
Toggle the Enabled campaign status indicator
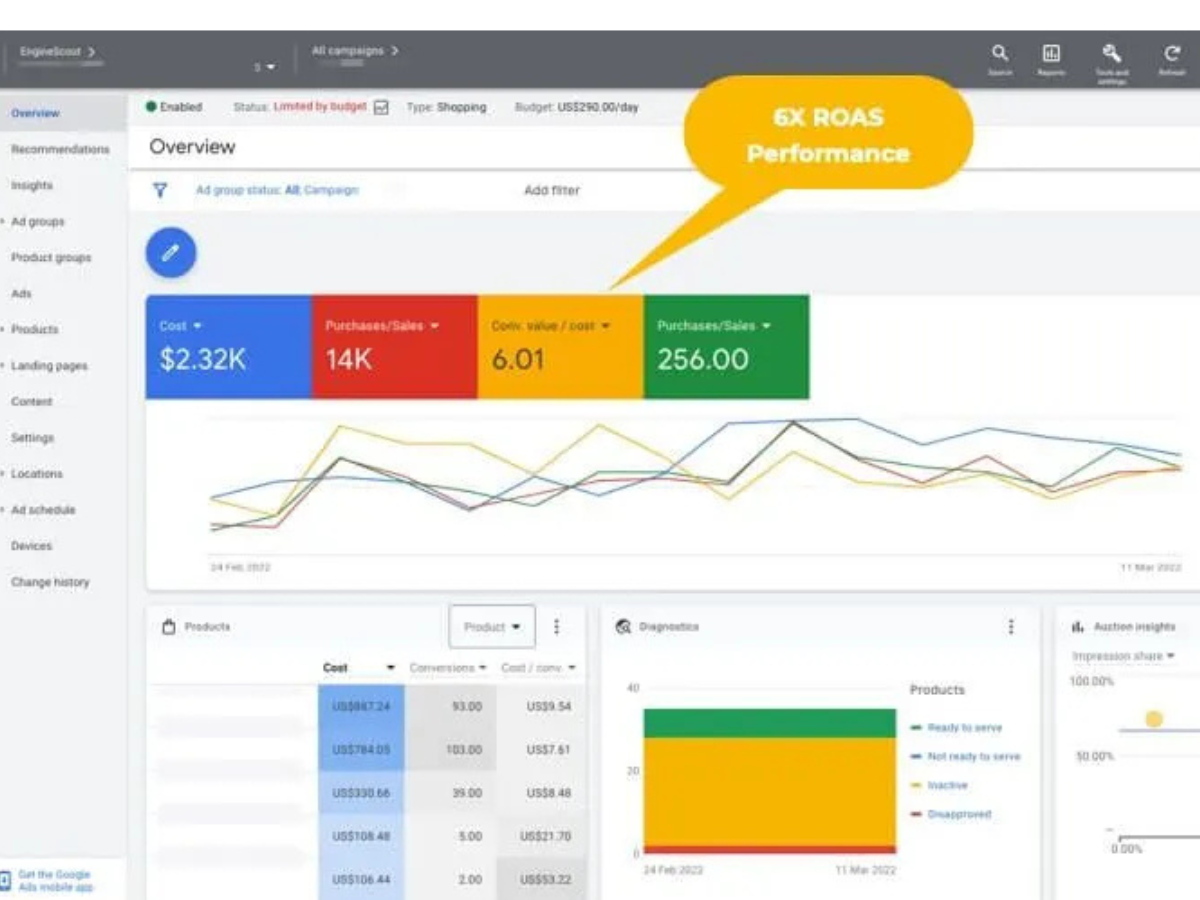152,107
